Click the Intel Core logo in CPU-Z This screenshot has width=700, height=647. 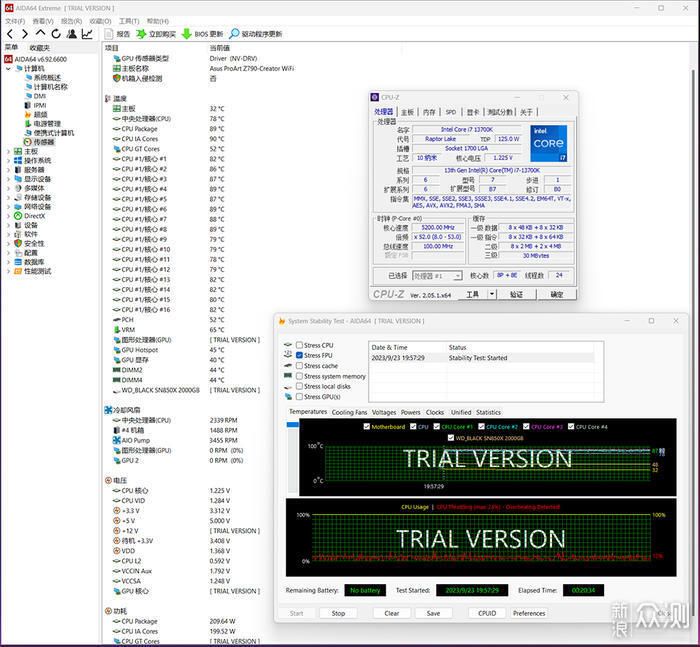tap(549, 143)
